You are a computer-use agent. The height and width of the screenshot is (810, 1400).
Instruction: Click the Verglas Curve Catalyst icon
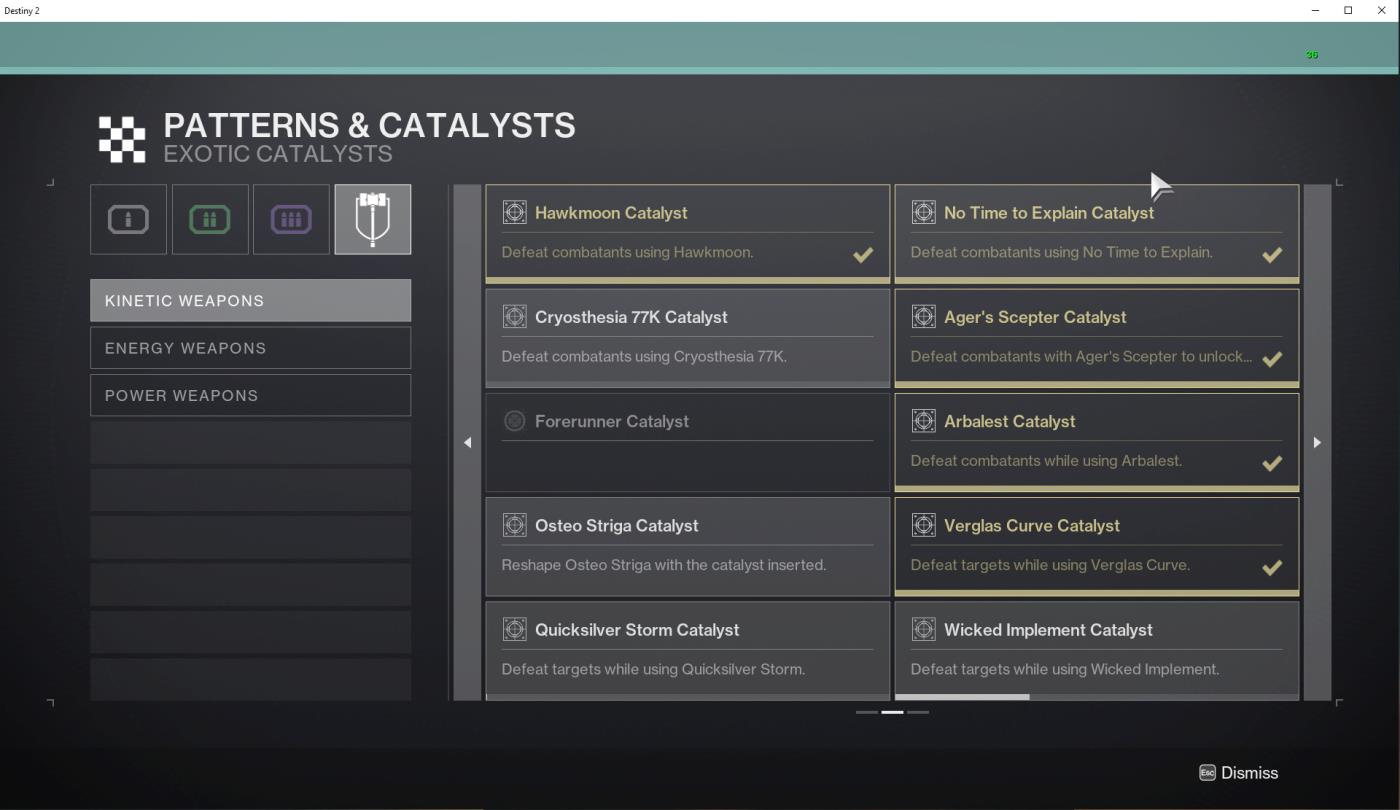pos(923,525)
